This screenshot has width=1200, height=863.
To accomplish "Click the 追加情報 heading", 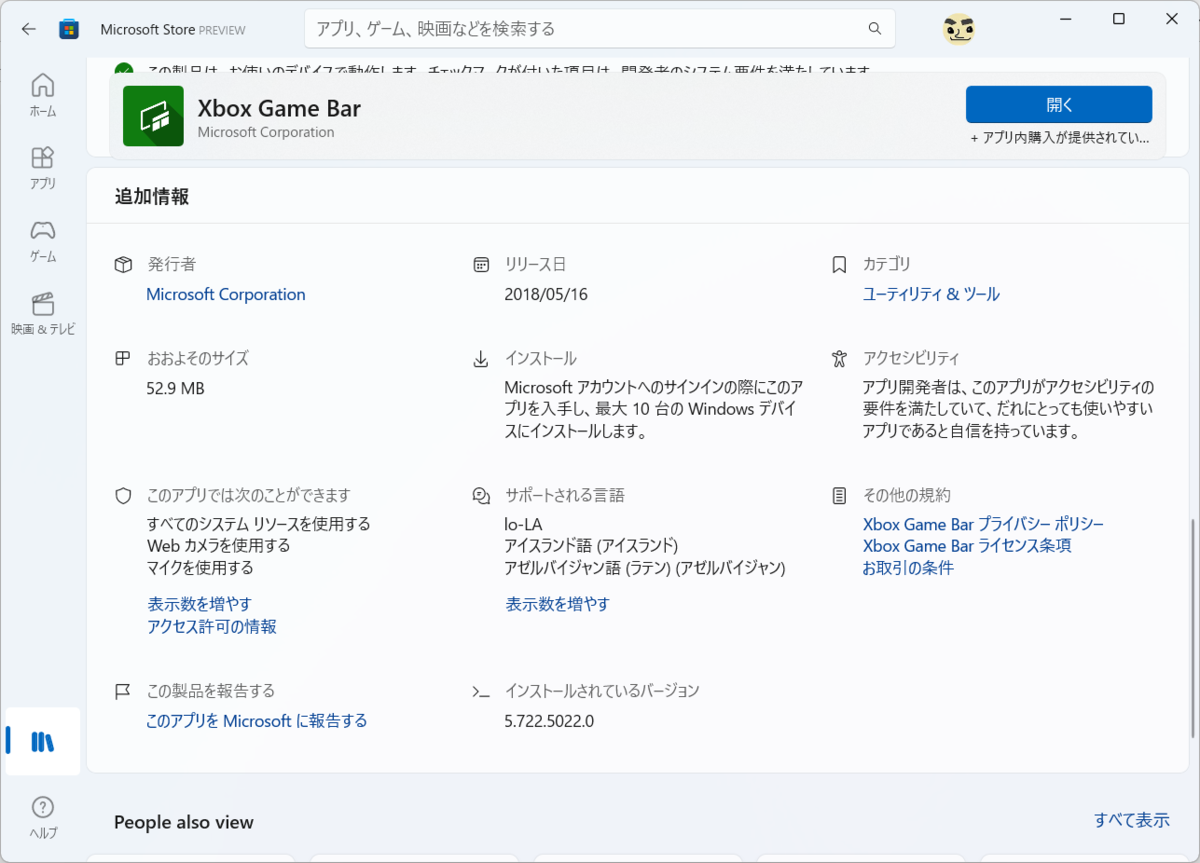I will click(x=151, y=197).
